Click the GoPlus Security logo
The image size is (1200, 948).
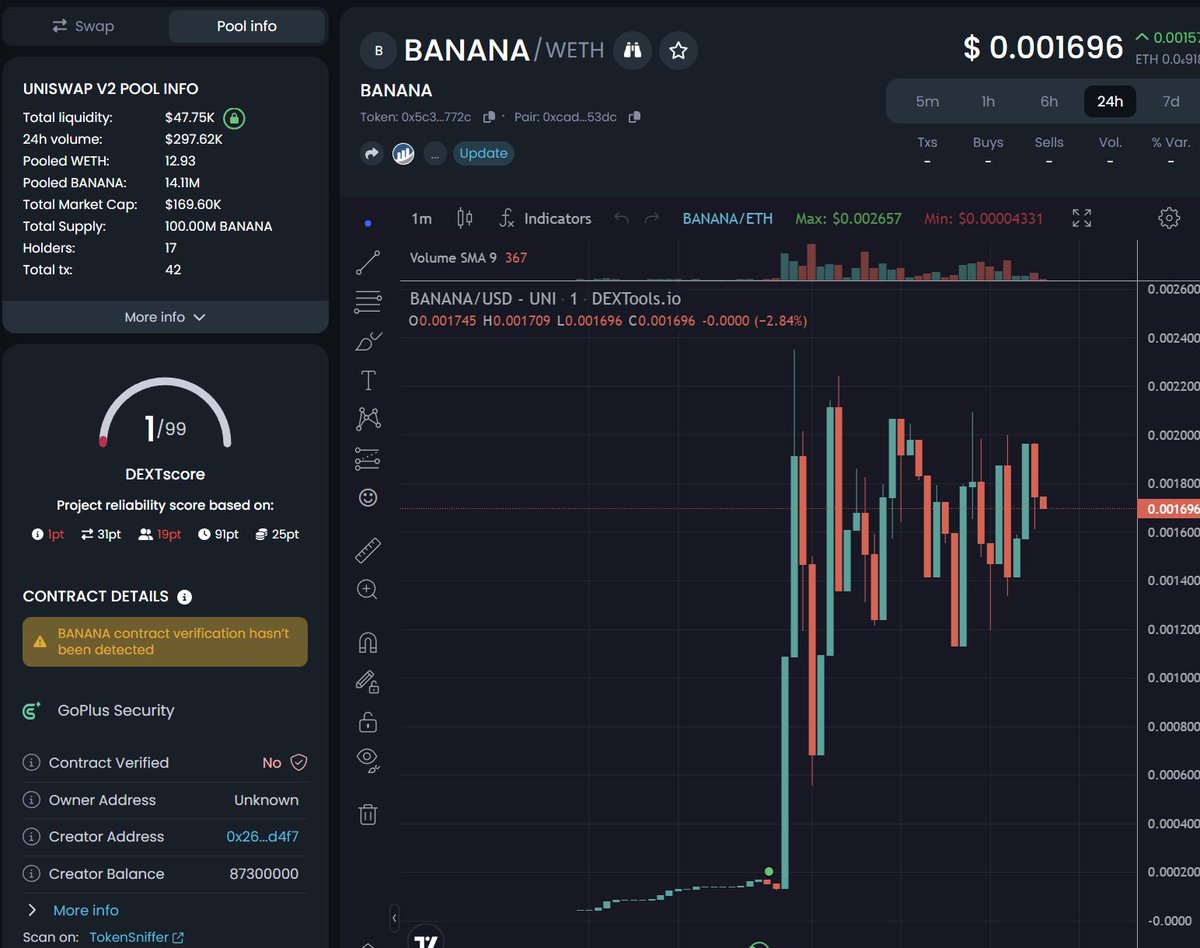tap(32, 711)
